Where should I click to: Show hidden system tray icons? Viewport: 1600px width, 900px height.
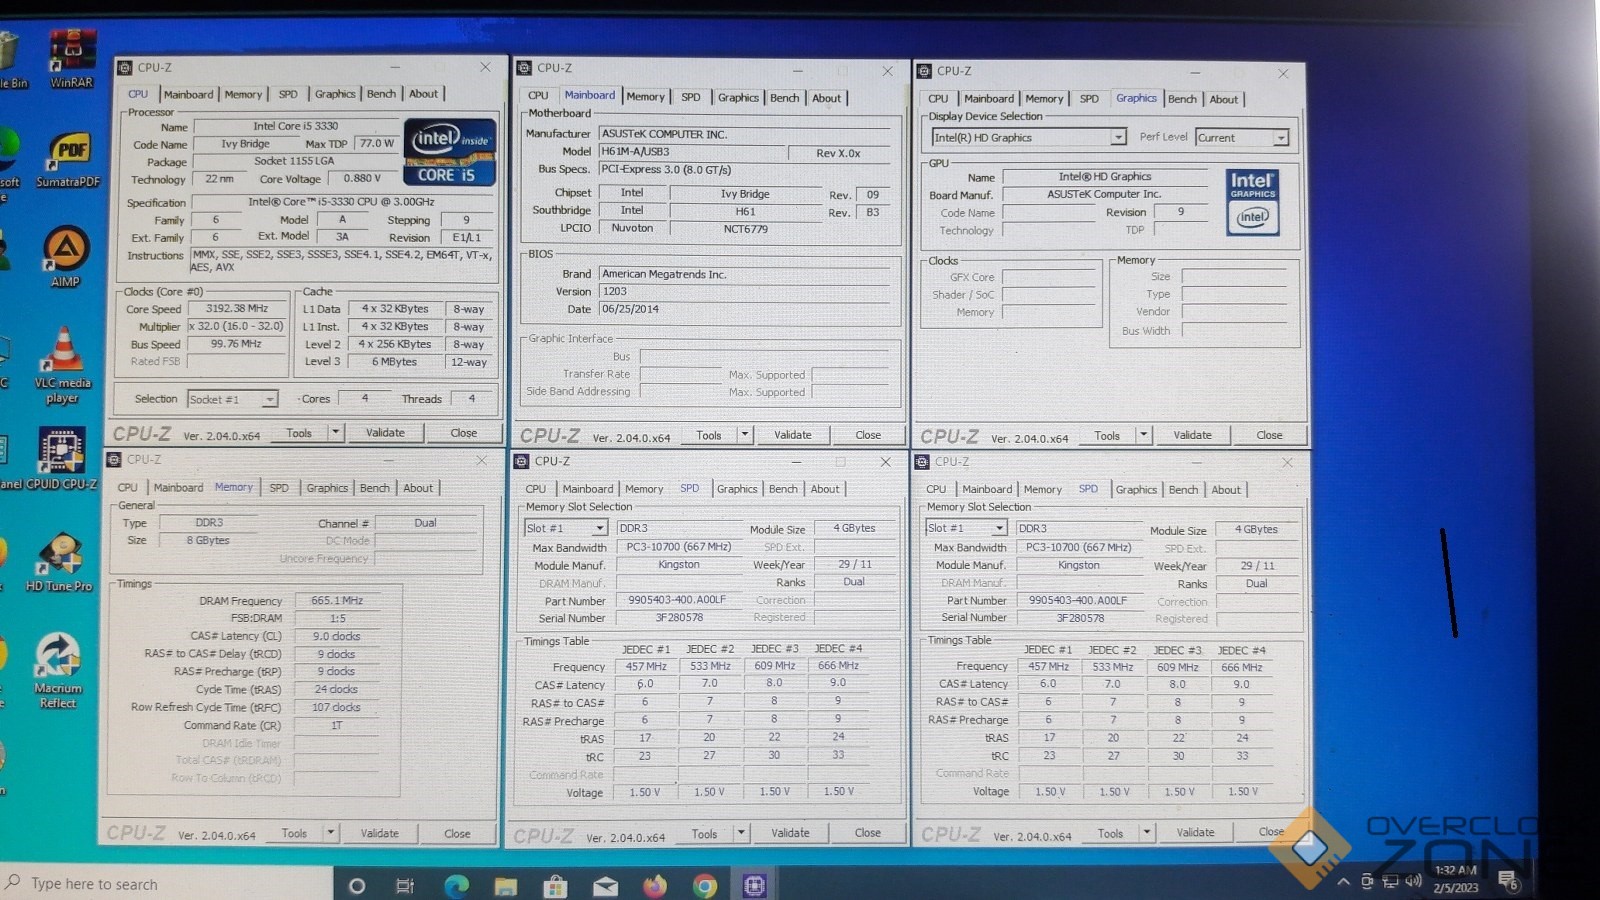pyautogui.click(x=1343, y=881)
